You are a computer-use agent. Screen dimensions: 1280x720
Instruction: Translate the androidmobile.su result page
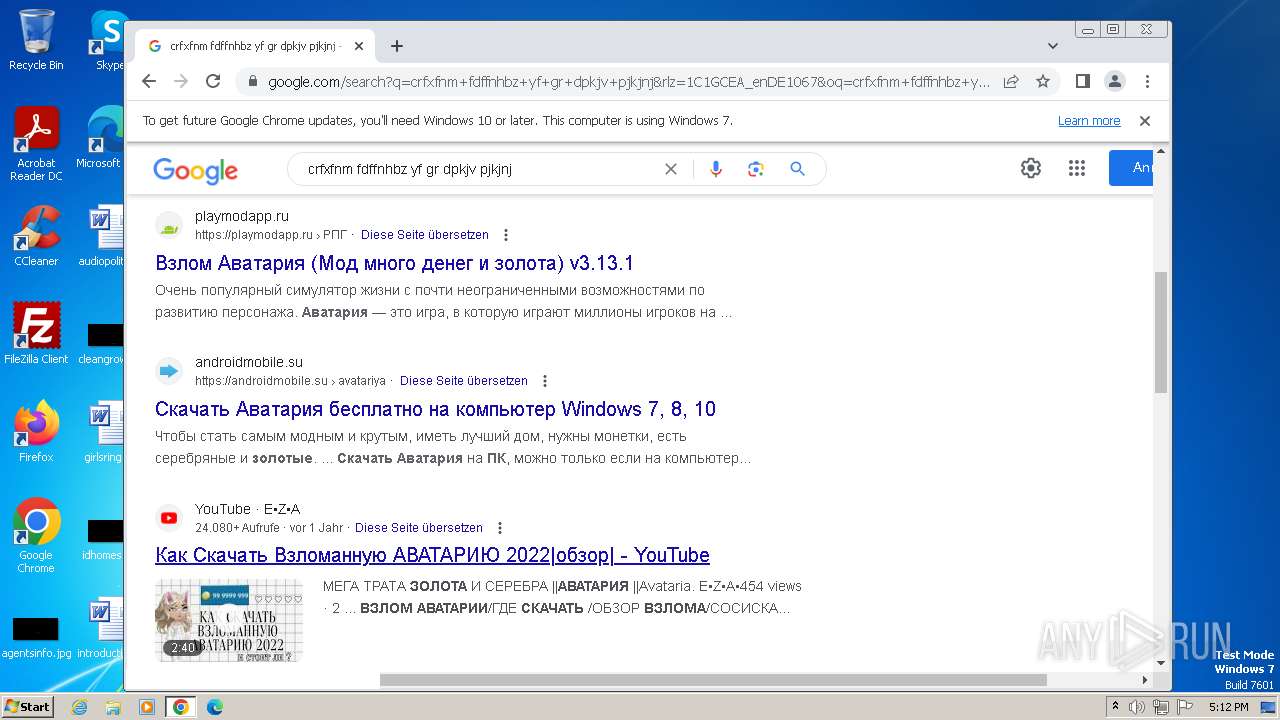(464, 381)
